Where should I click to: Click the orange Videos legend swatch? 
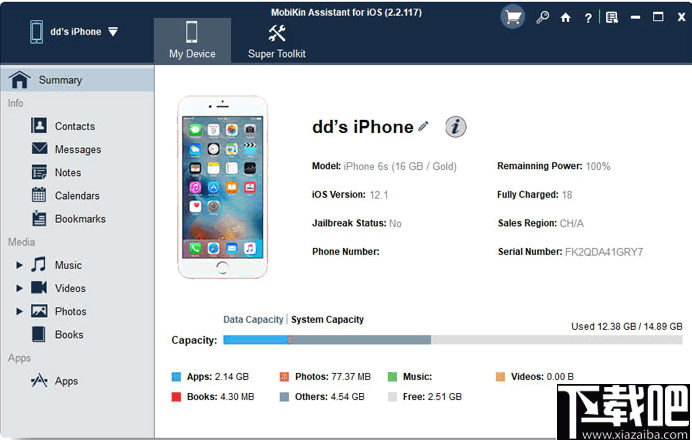500,377
